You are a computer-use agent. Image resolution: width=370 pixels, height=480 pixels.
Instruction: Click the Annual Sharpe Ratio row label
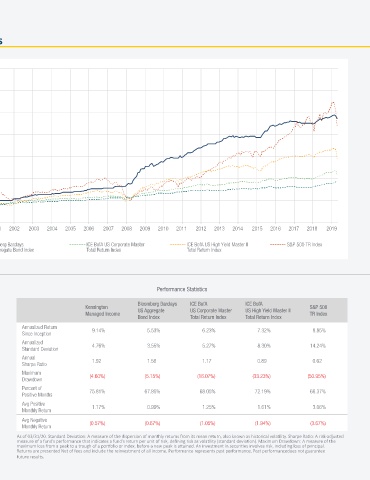coord(34,361)
